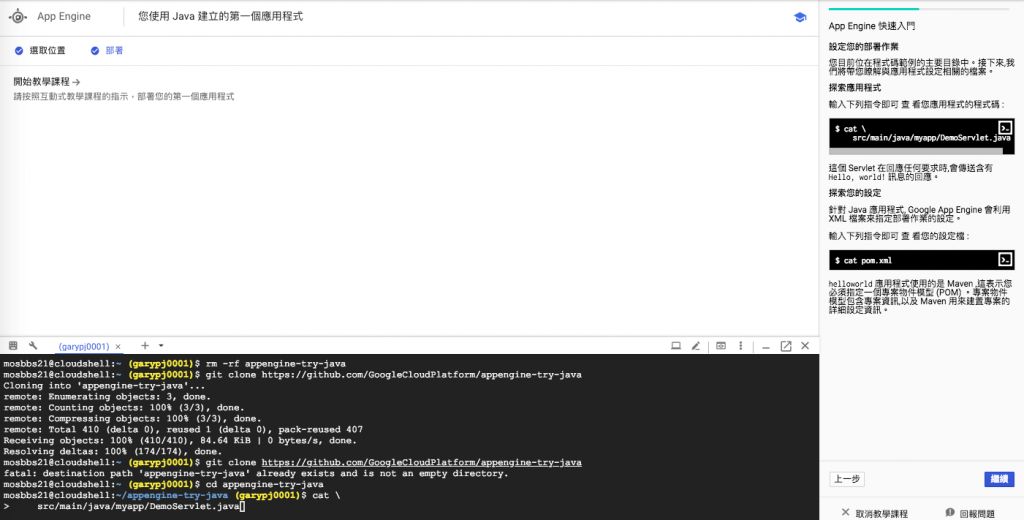Go to the 選取位置 step

tap(47, 50)
